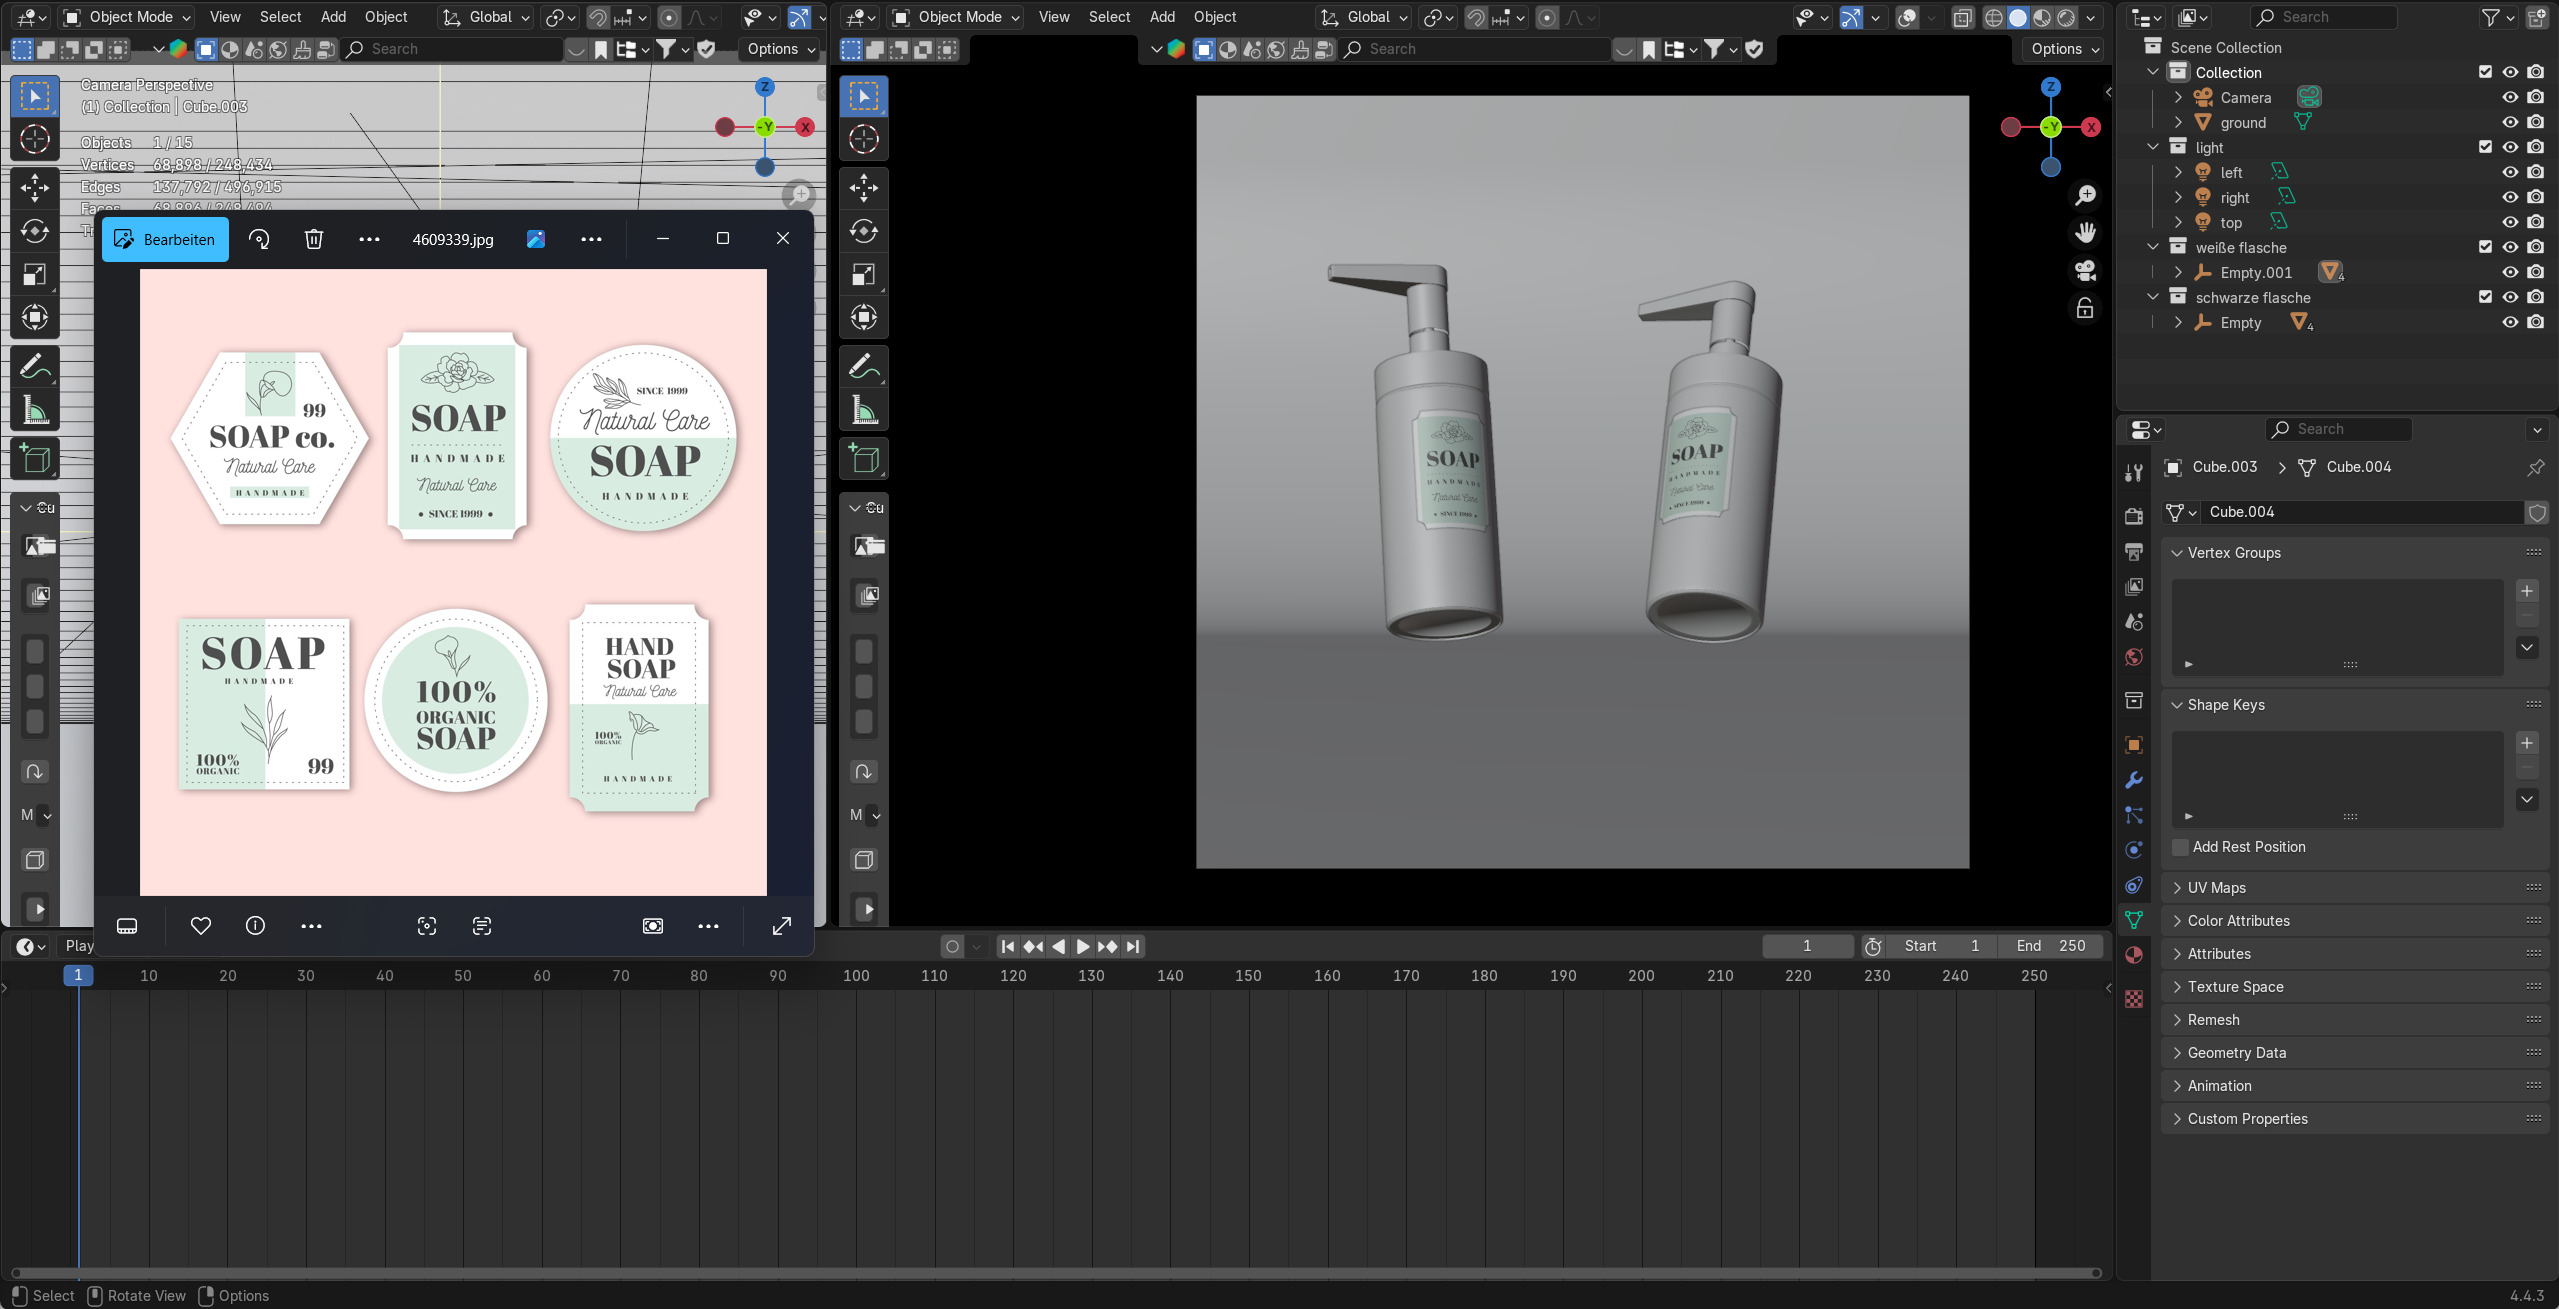This screenshot has width=2559, height=1309.
Task: Uncheck the schwarze flasche collection checkbox
Action: [2485, 297]
